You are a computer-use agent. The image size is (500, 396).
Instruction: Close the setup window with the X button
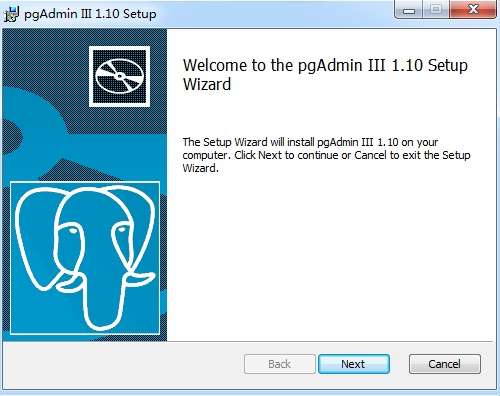coord(473,10)
